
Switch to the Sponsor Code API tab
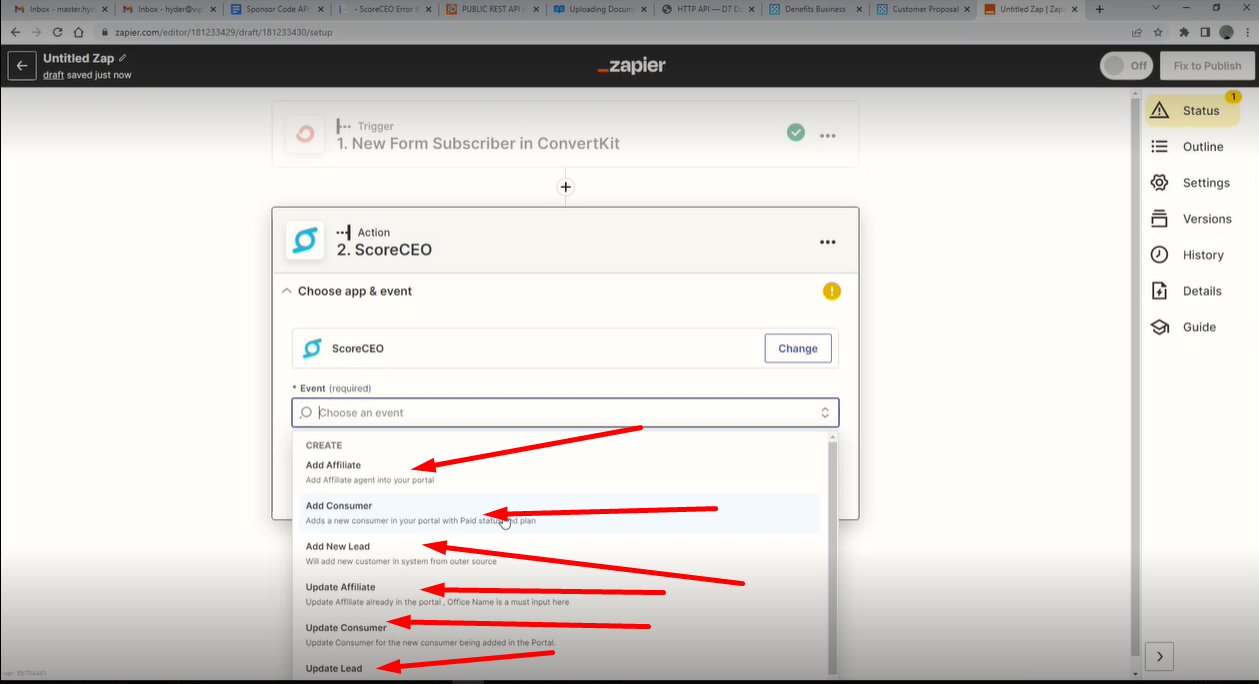coord(277,9)
